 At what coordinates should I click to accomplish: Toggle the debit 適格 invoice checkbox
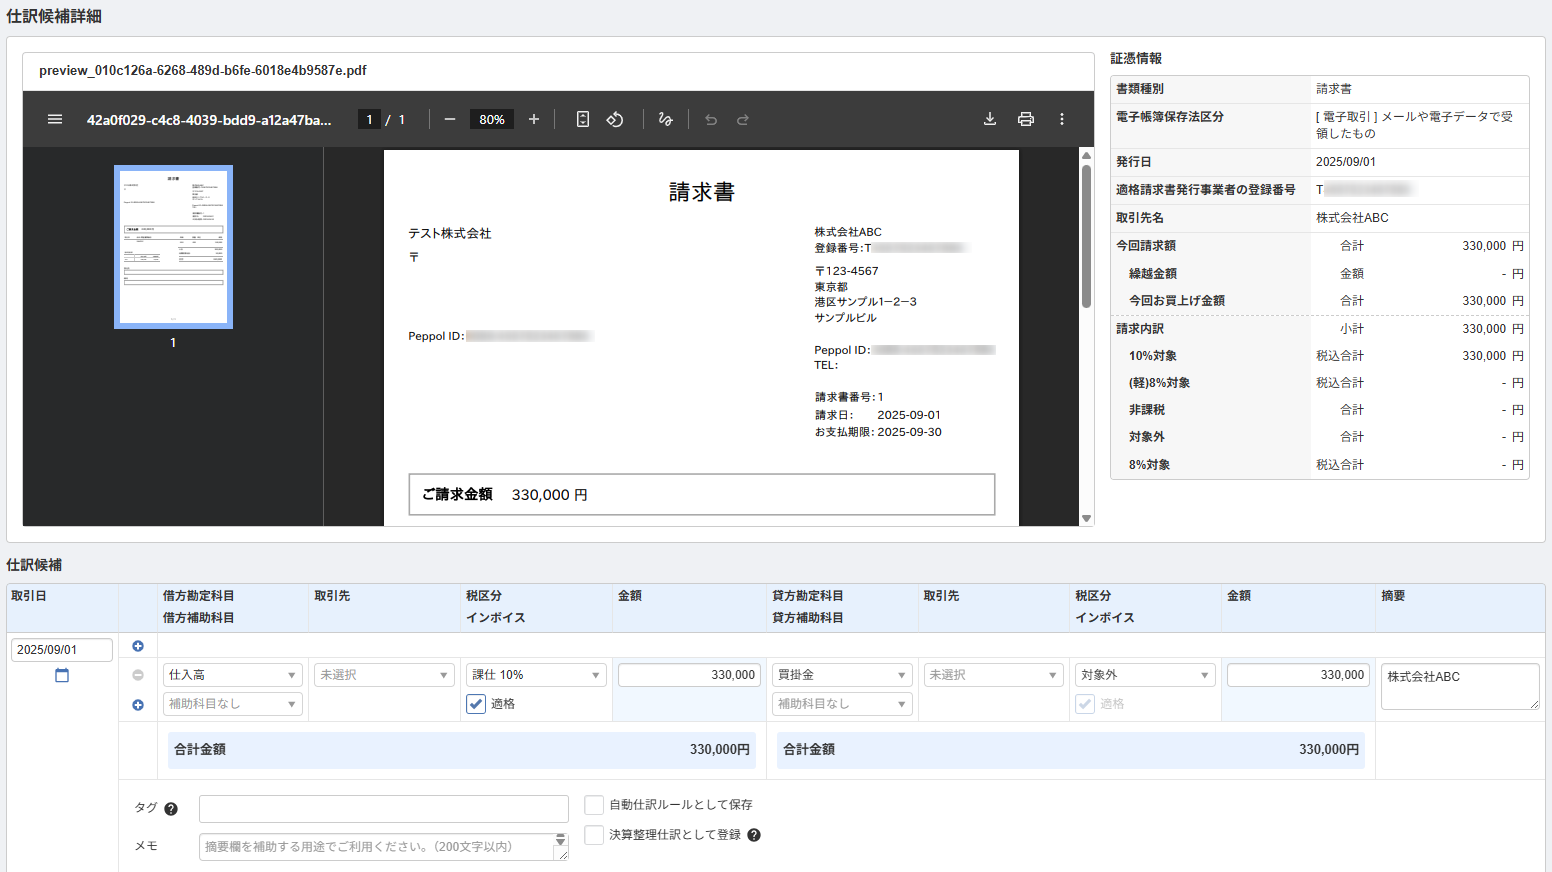477,704
